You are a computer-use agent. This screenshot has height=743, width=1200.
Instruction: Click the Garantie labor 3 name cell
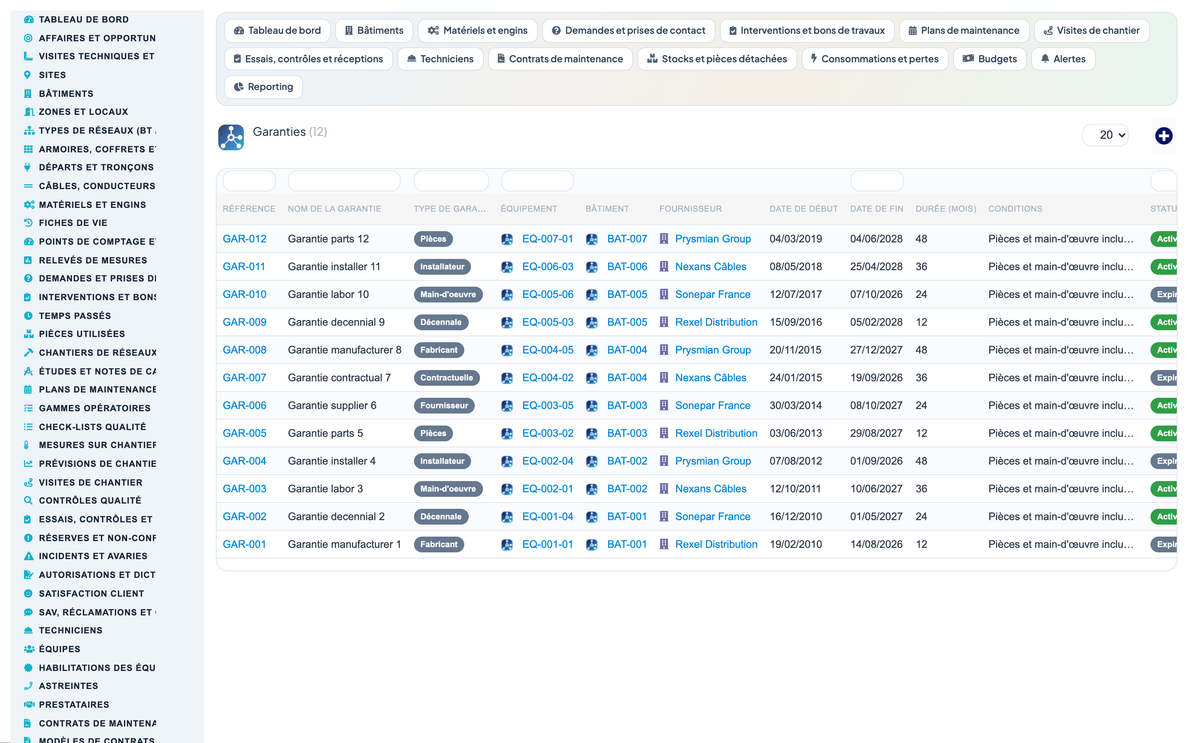pyautogui.click(x=325, y=489)
